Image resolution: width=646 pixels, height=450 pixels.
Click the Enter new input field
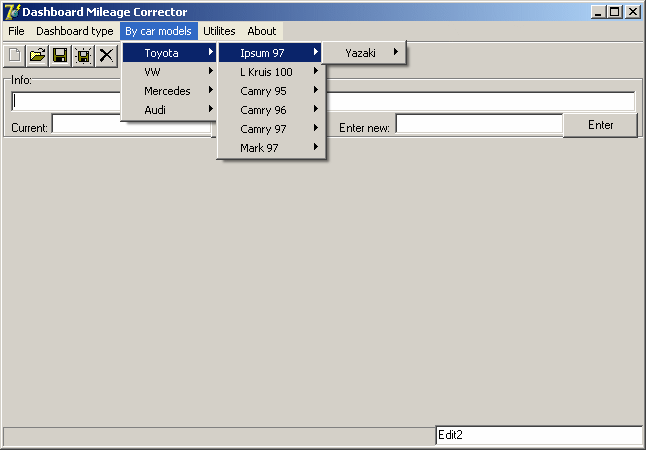tap(479, 124)
